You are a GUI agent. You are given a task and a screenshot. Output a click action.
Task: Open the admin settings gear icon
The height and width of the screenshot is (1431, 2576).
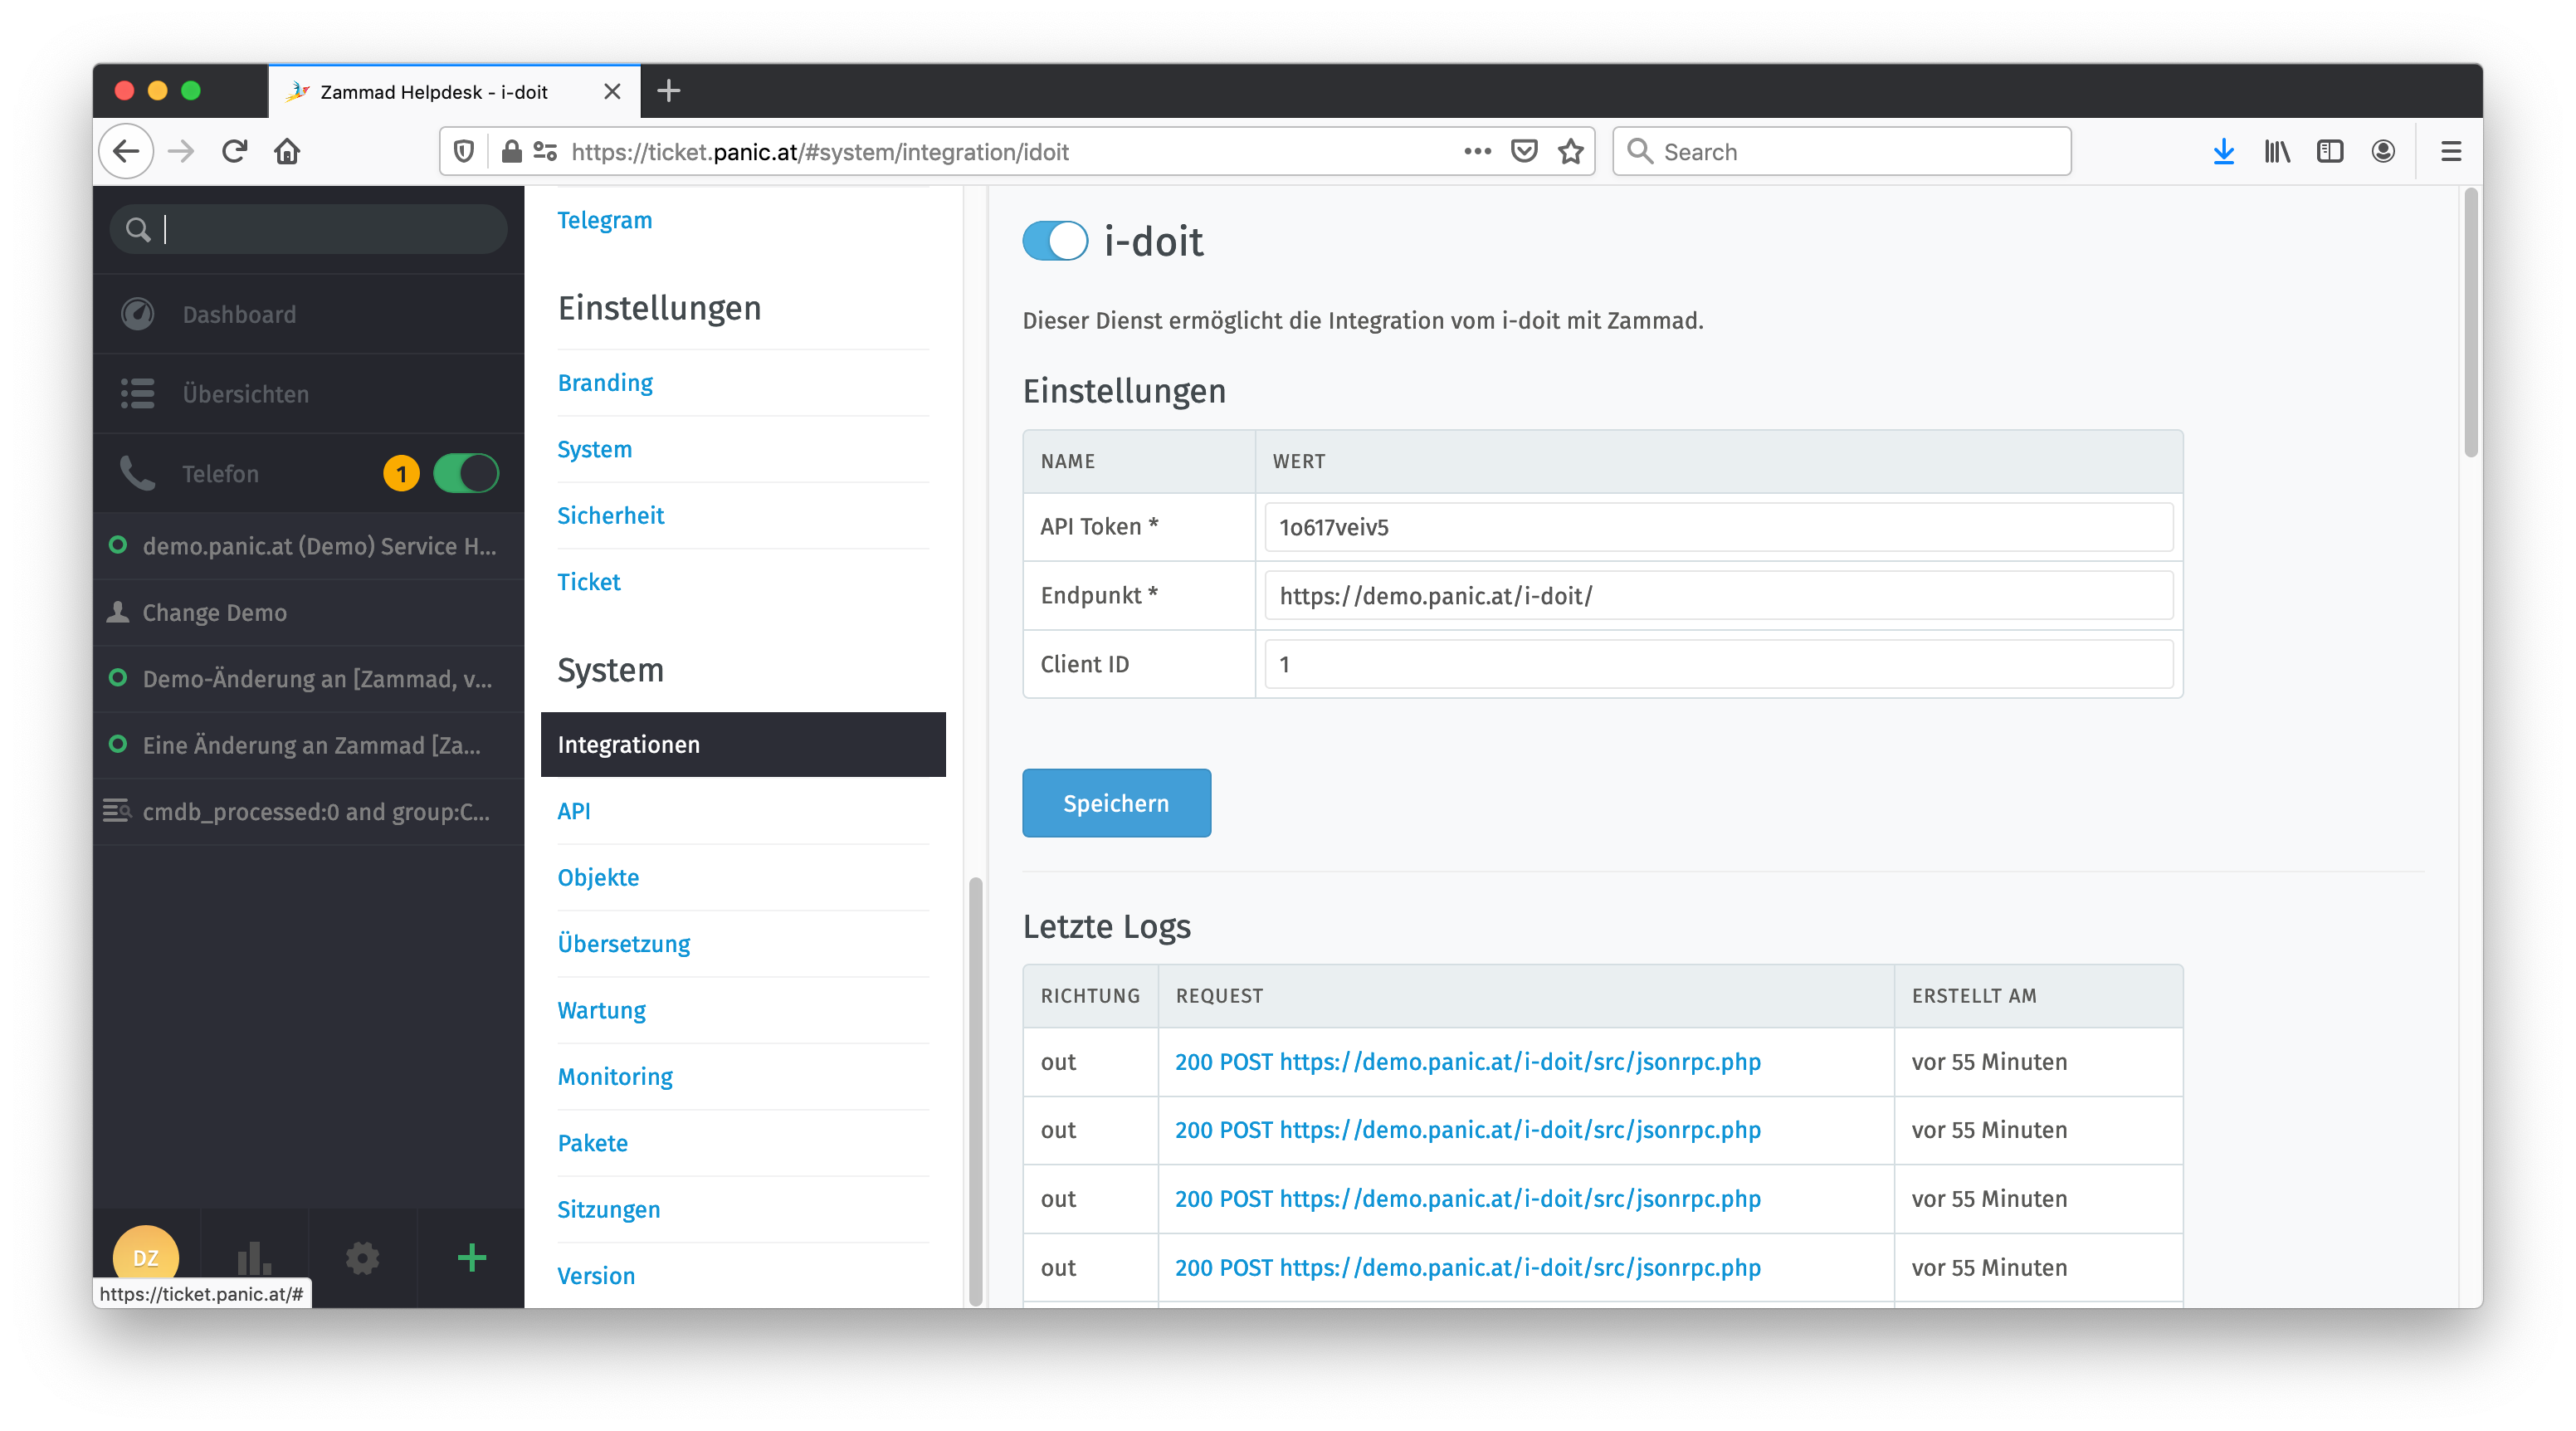point(362,1257)
